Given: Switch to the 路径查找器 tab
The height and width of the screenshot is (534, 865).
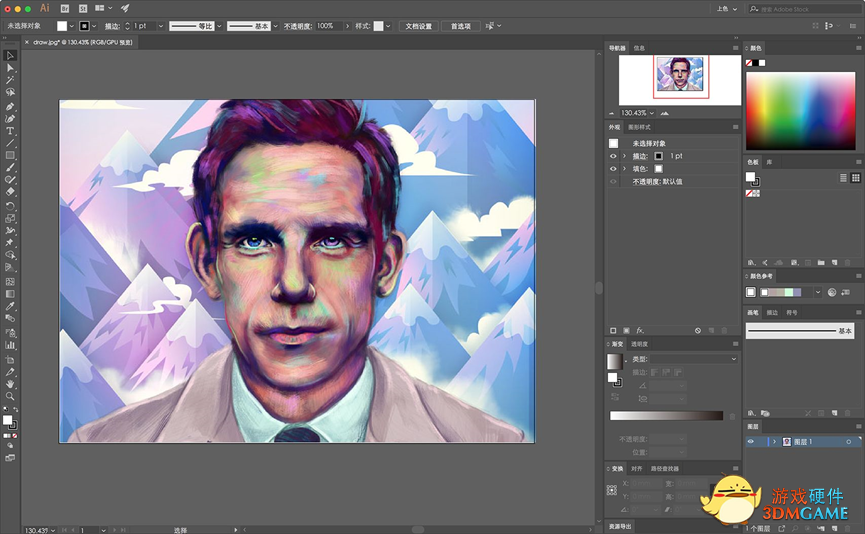Looking at the screenshot, I should point(665,469).
